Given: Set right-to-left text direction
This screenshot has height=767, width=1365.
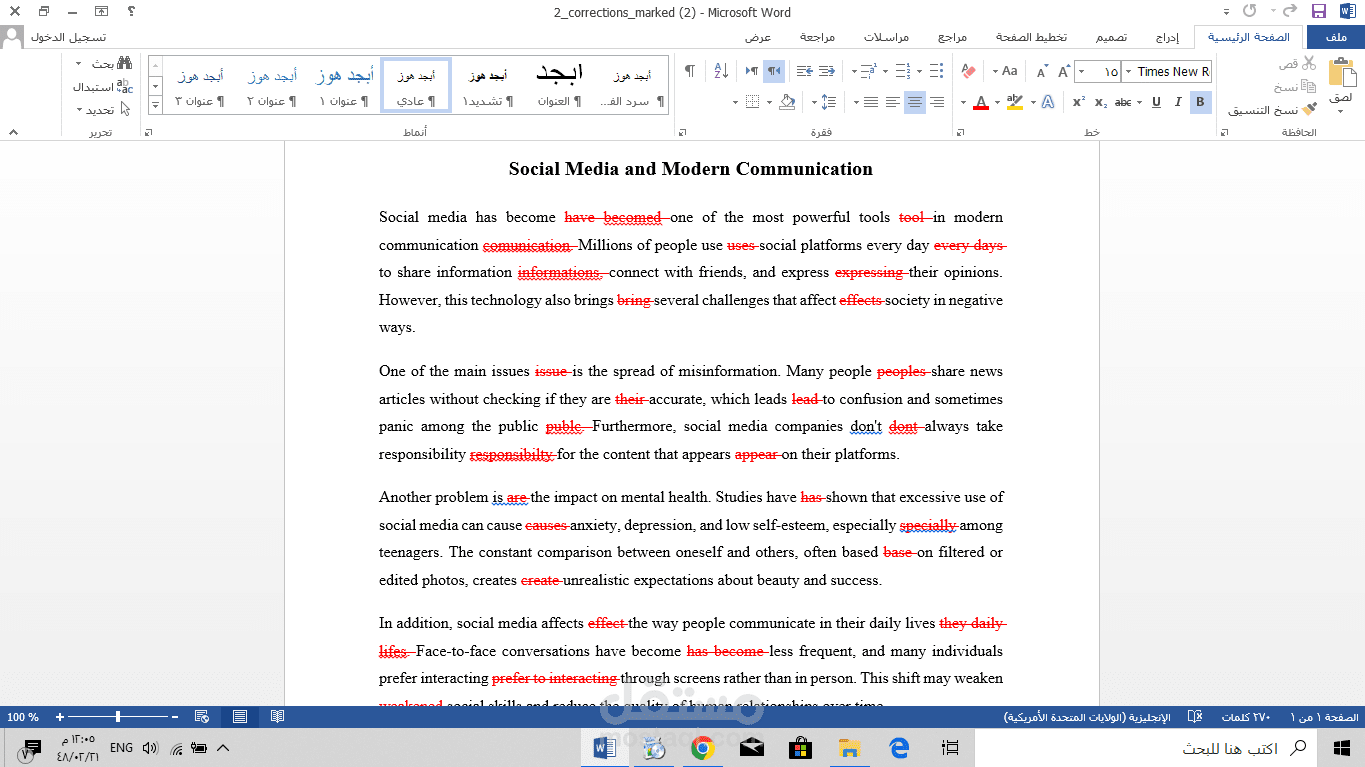Looking at the screenshot, I should (x=774, y=71).
